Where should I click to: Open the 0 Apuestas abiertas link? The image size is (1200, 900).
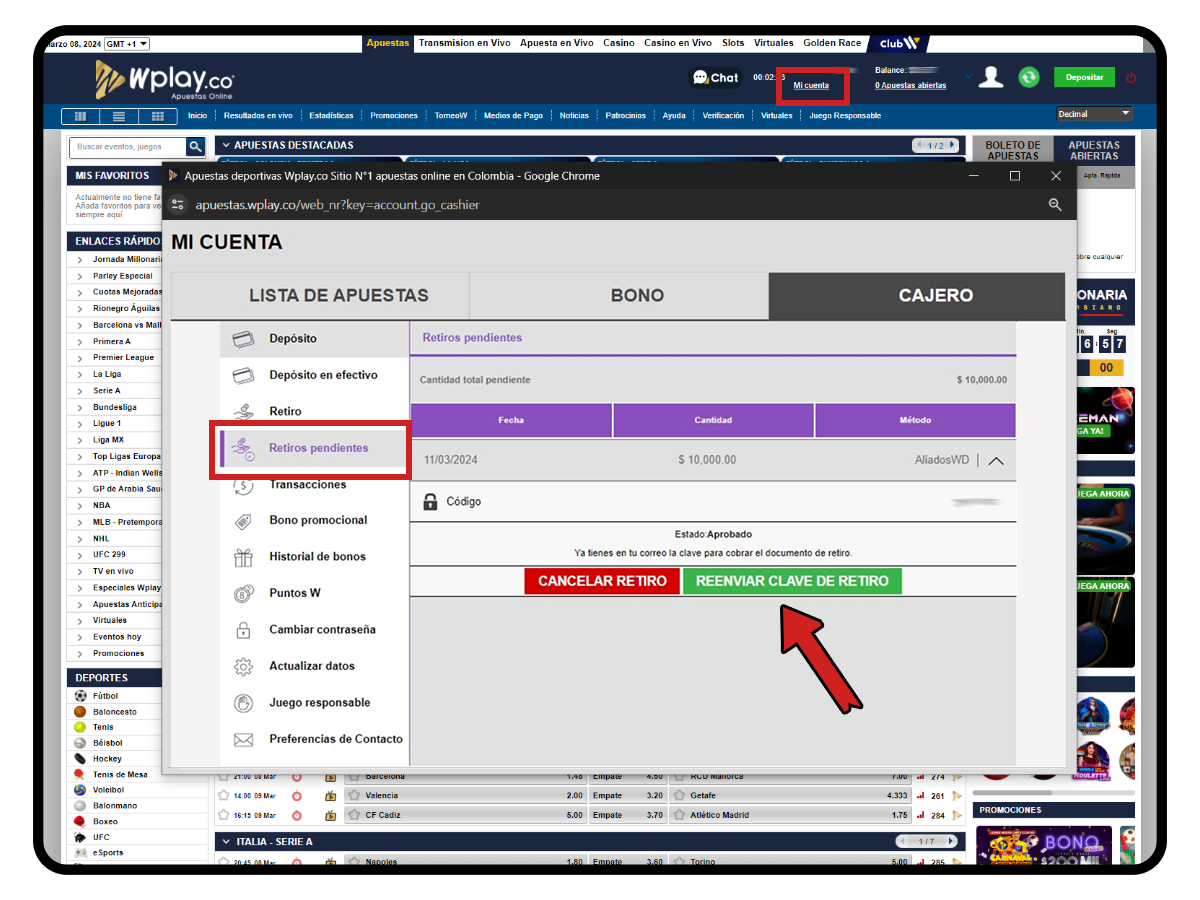coord(910,86)
